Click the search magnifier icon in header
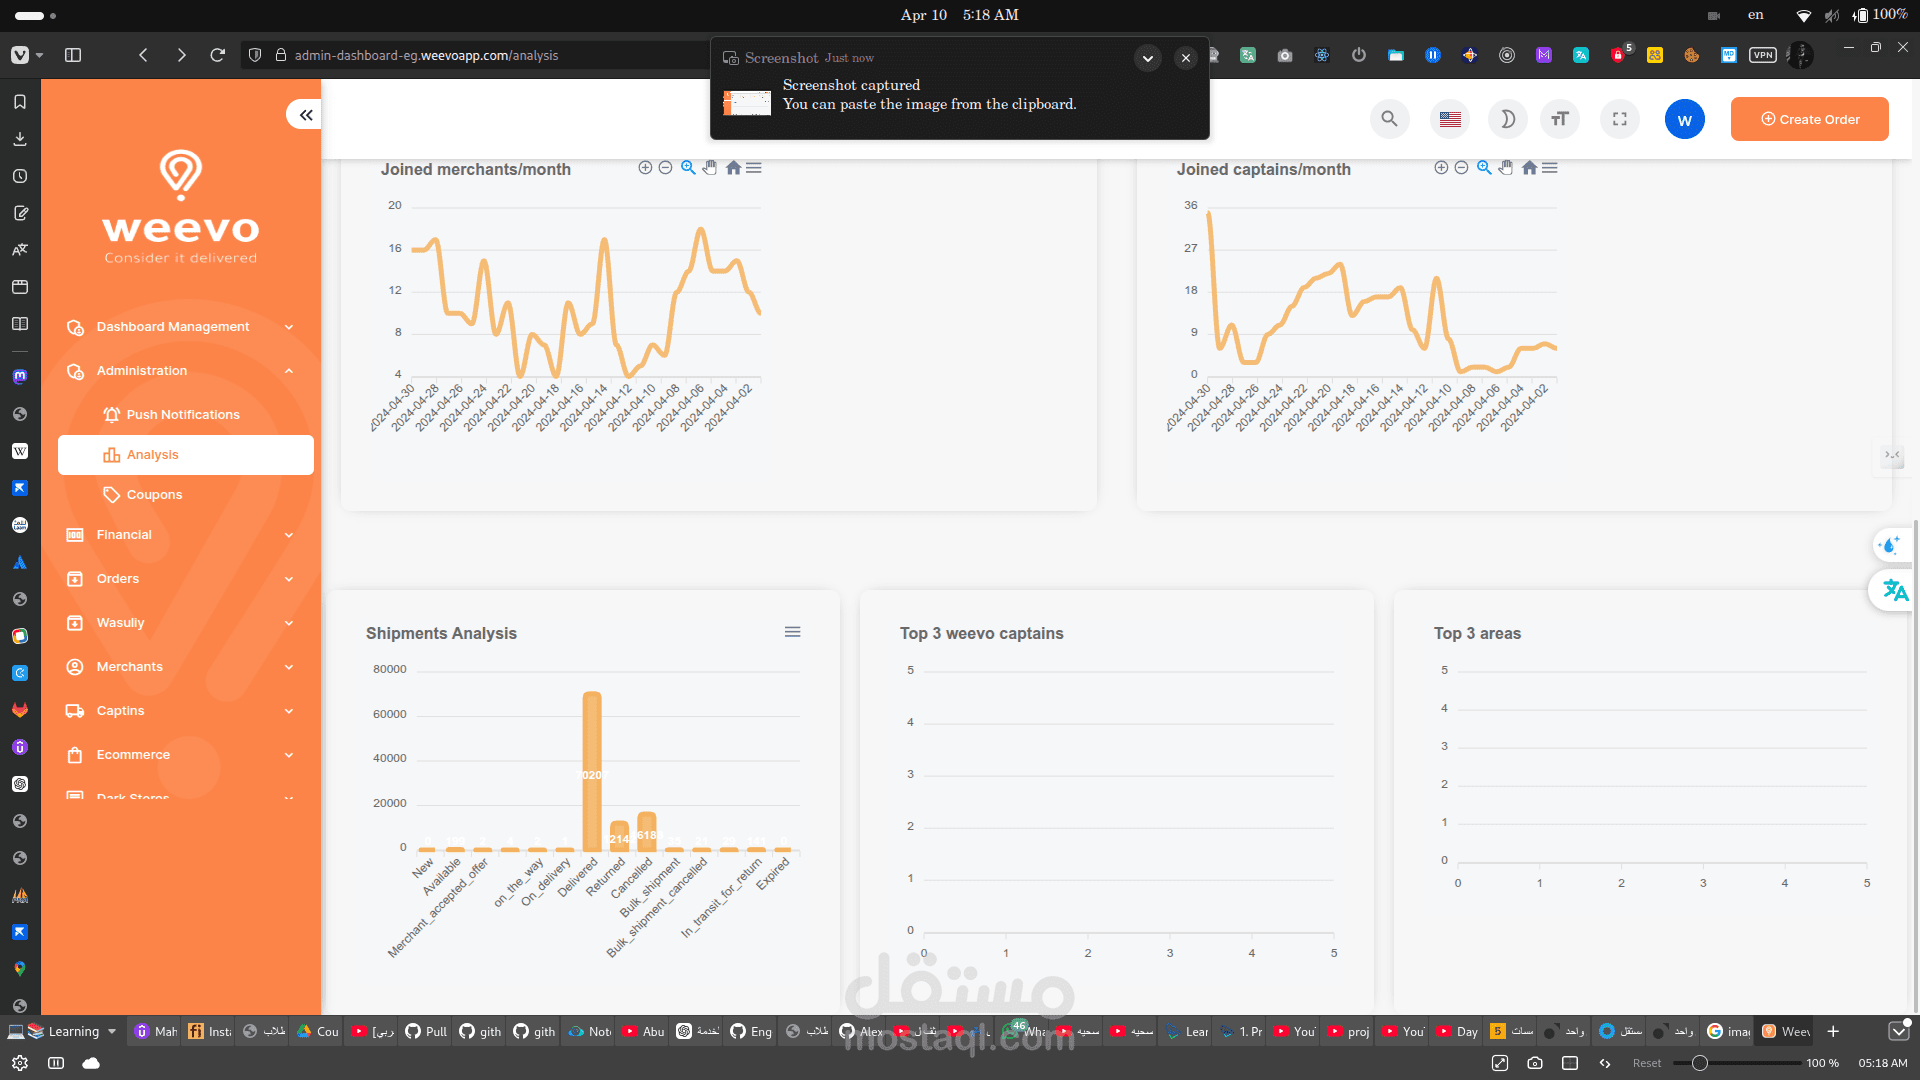The width and height of the screenshot is (1920, 1080). (1389, 119)
